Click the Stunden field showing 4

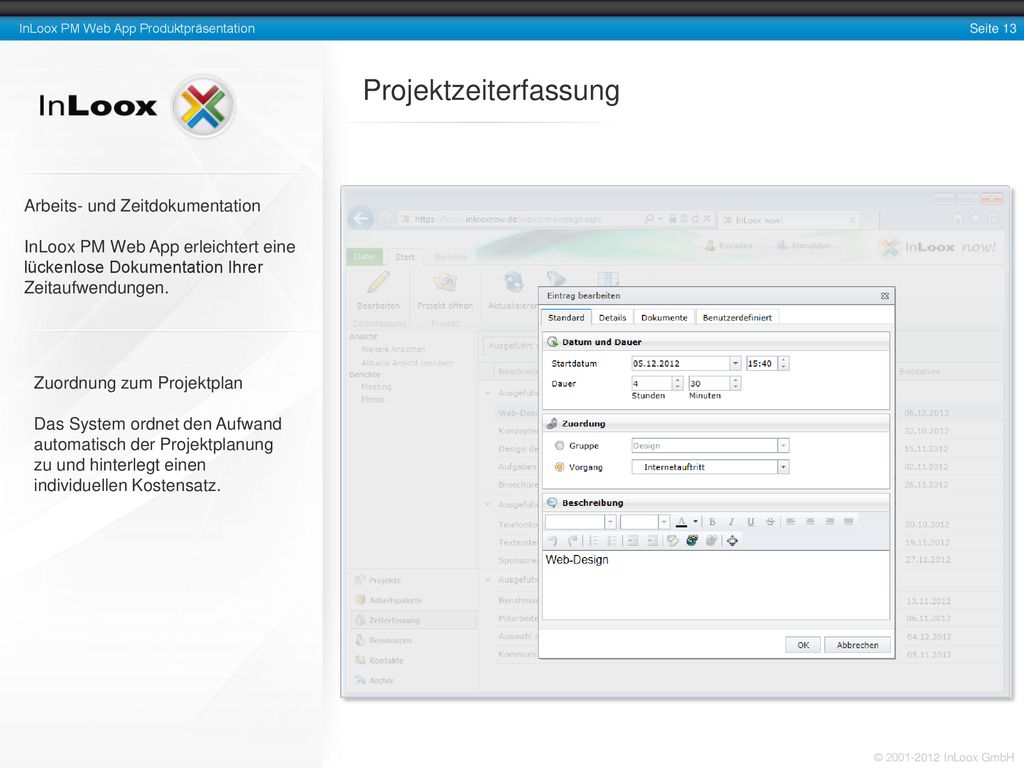point(652,383)
